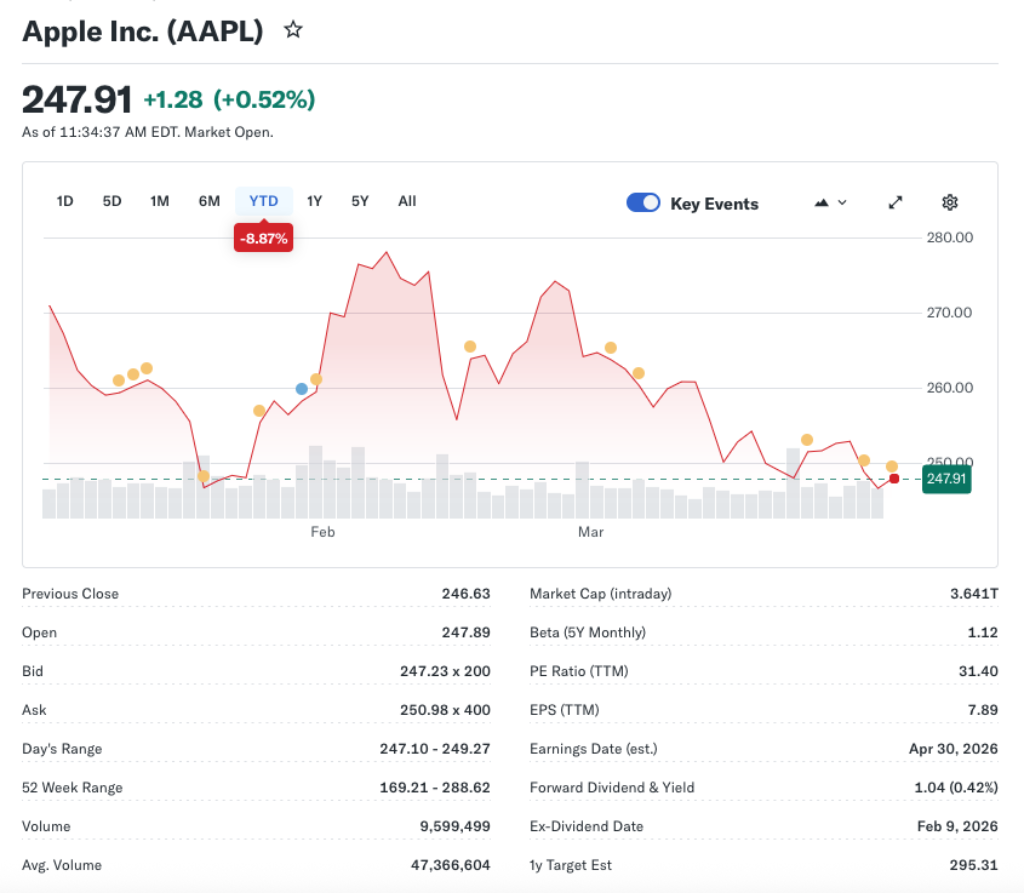The image size is (1024, 893).
Task: Click the blue key event dot
Action: pyautogui.click(x=302, y=388)
